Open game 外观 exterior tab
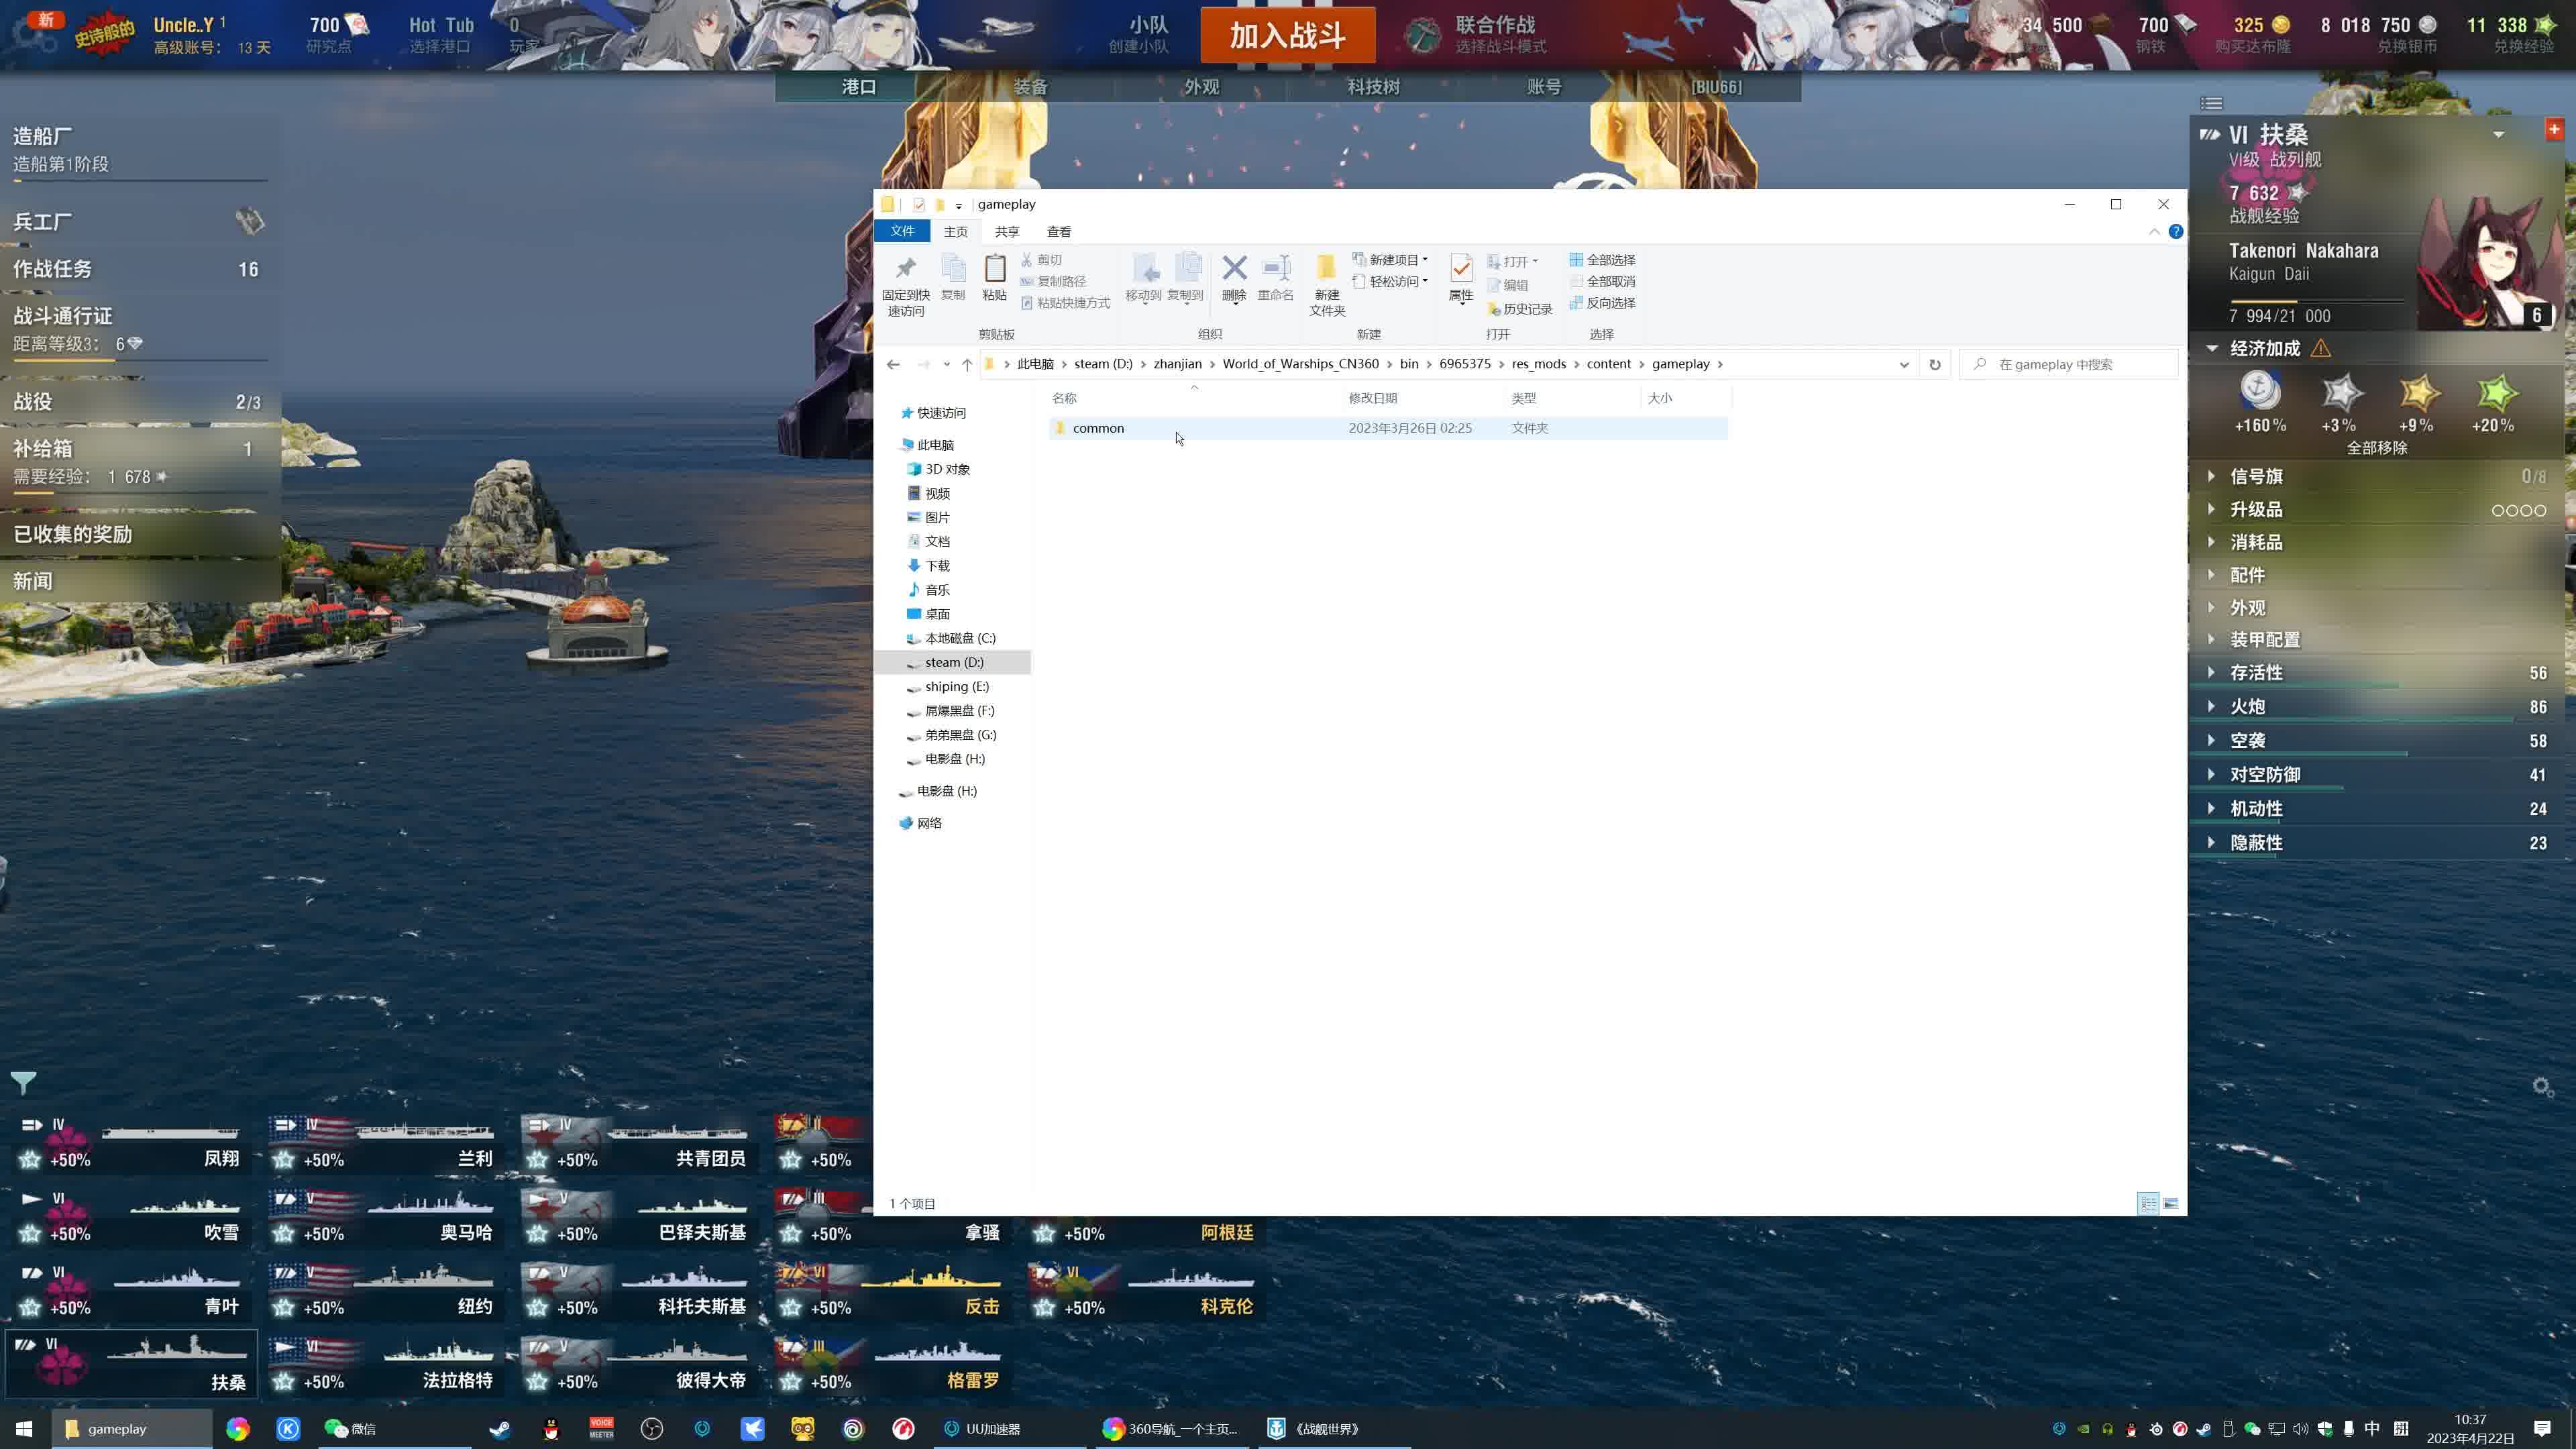The height and width of the screenshot is (1449, 2576). click(1201, 87)
